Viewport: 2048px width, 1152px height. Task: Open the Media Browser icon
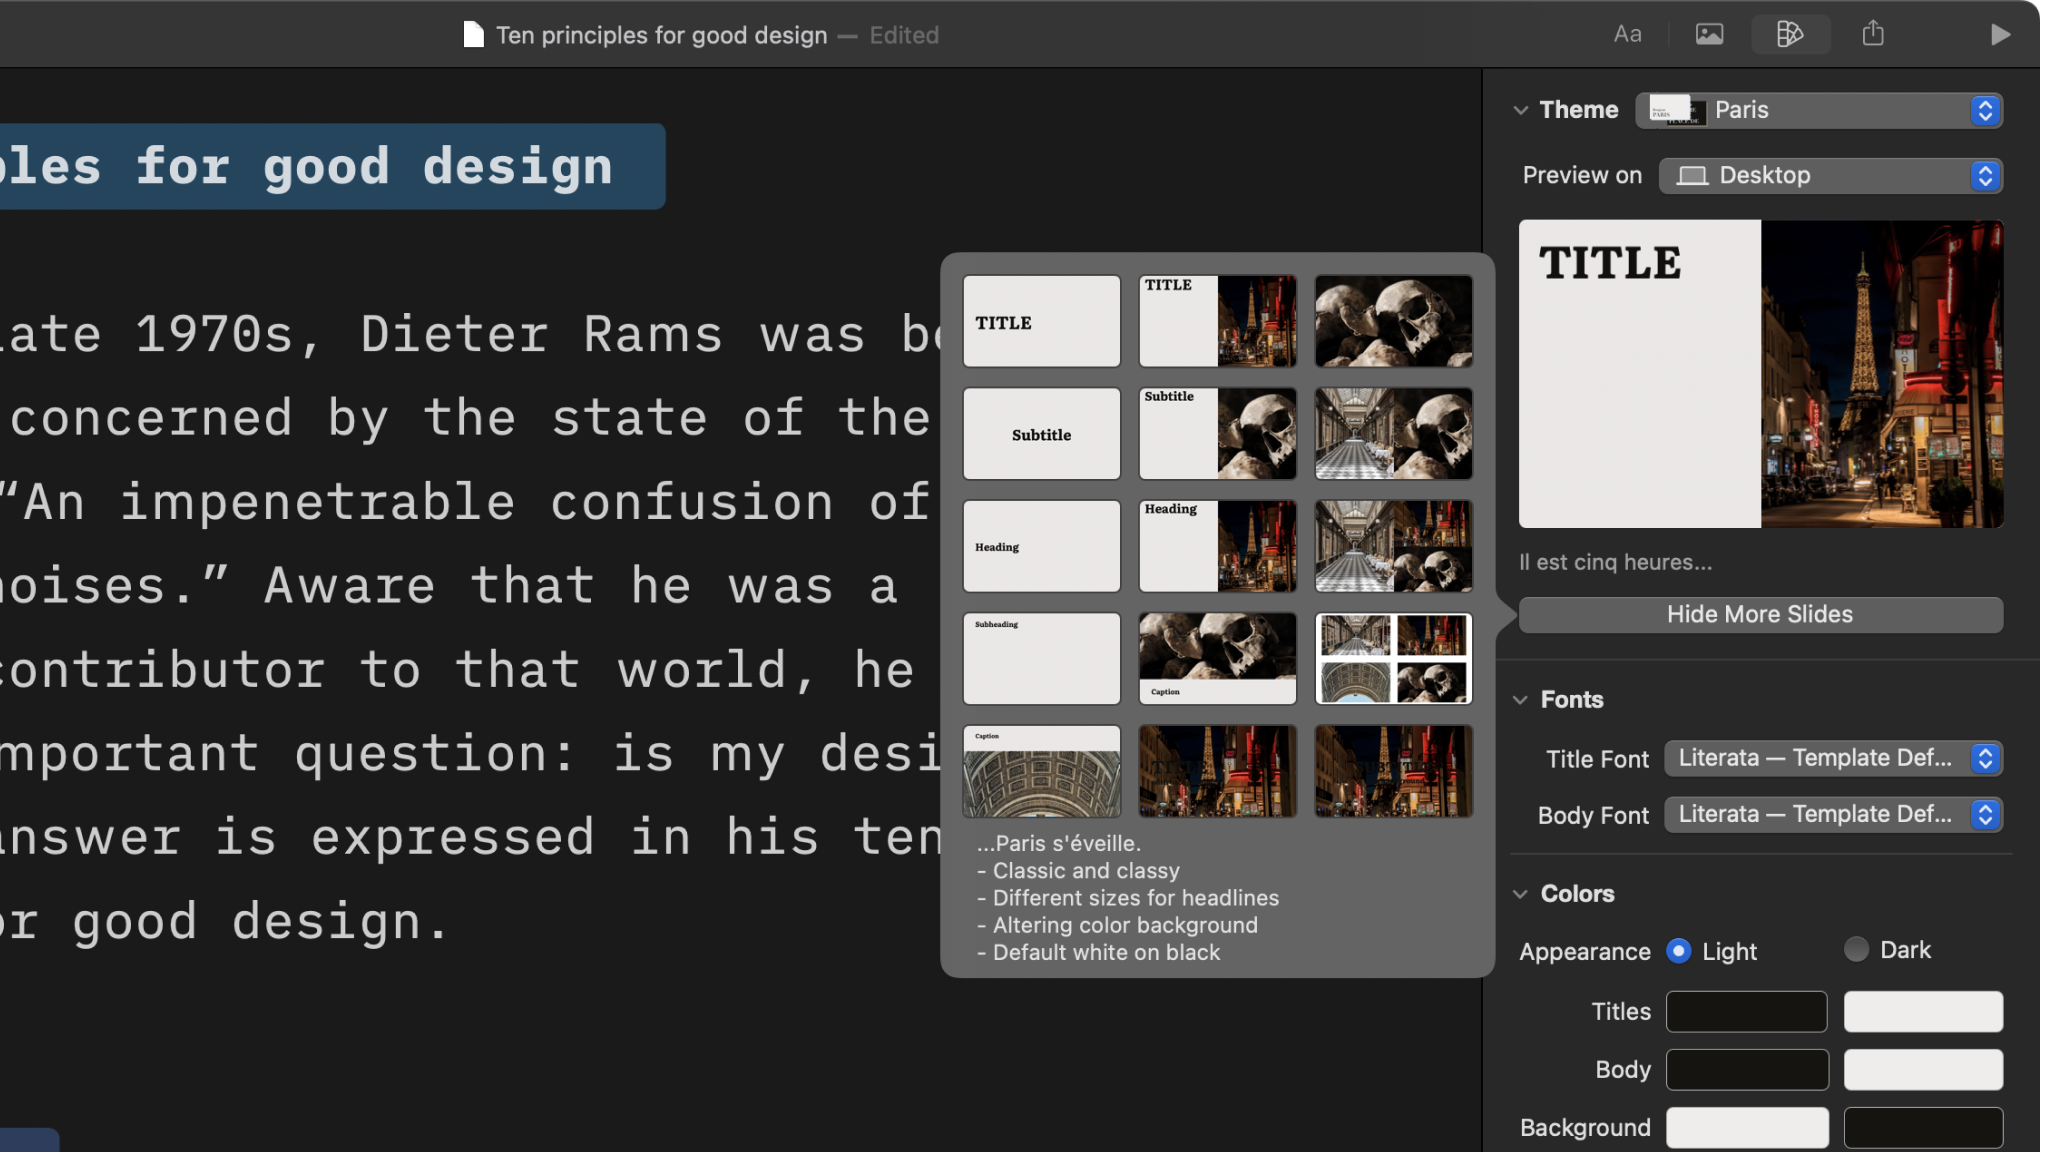point(1708,32)
